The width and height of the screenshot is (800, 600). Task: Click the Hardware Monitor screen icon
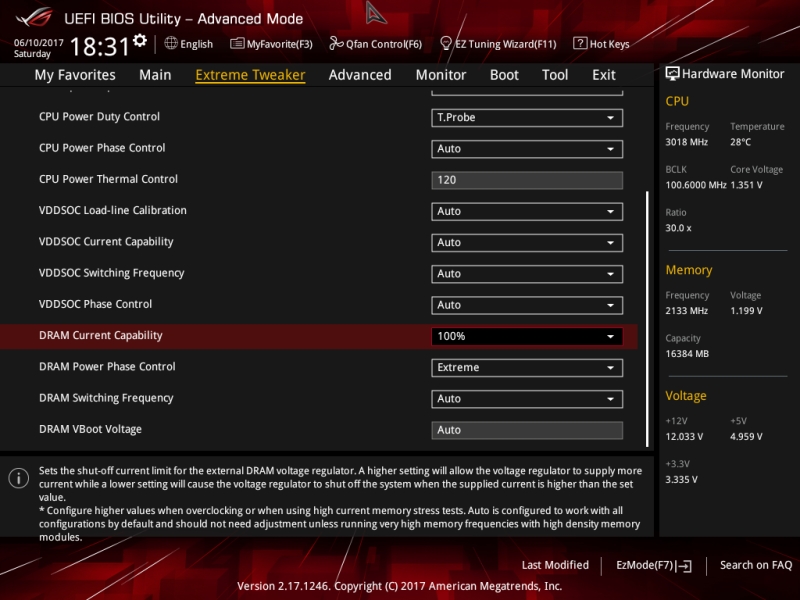click(x=672, y=74)
